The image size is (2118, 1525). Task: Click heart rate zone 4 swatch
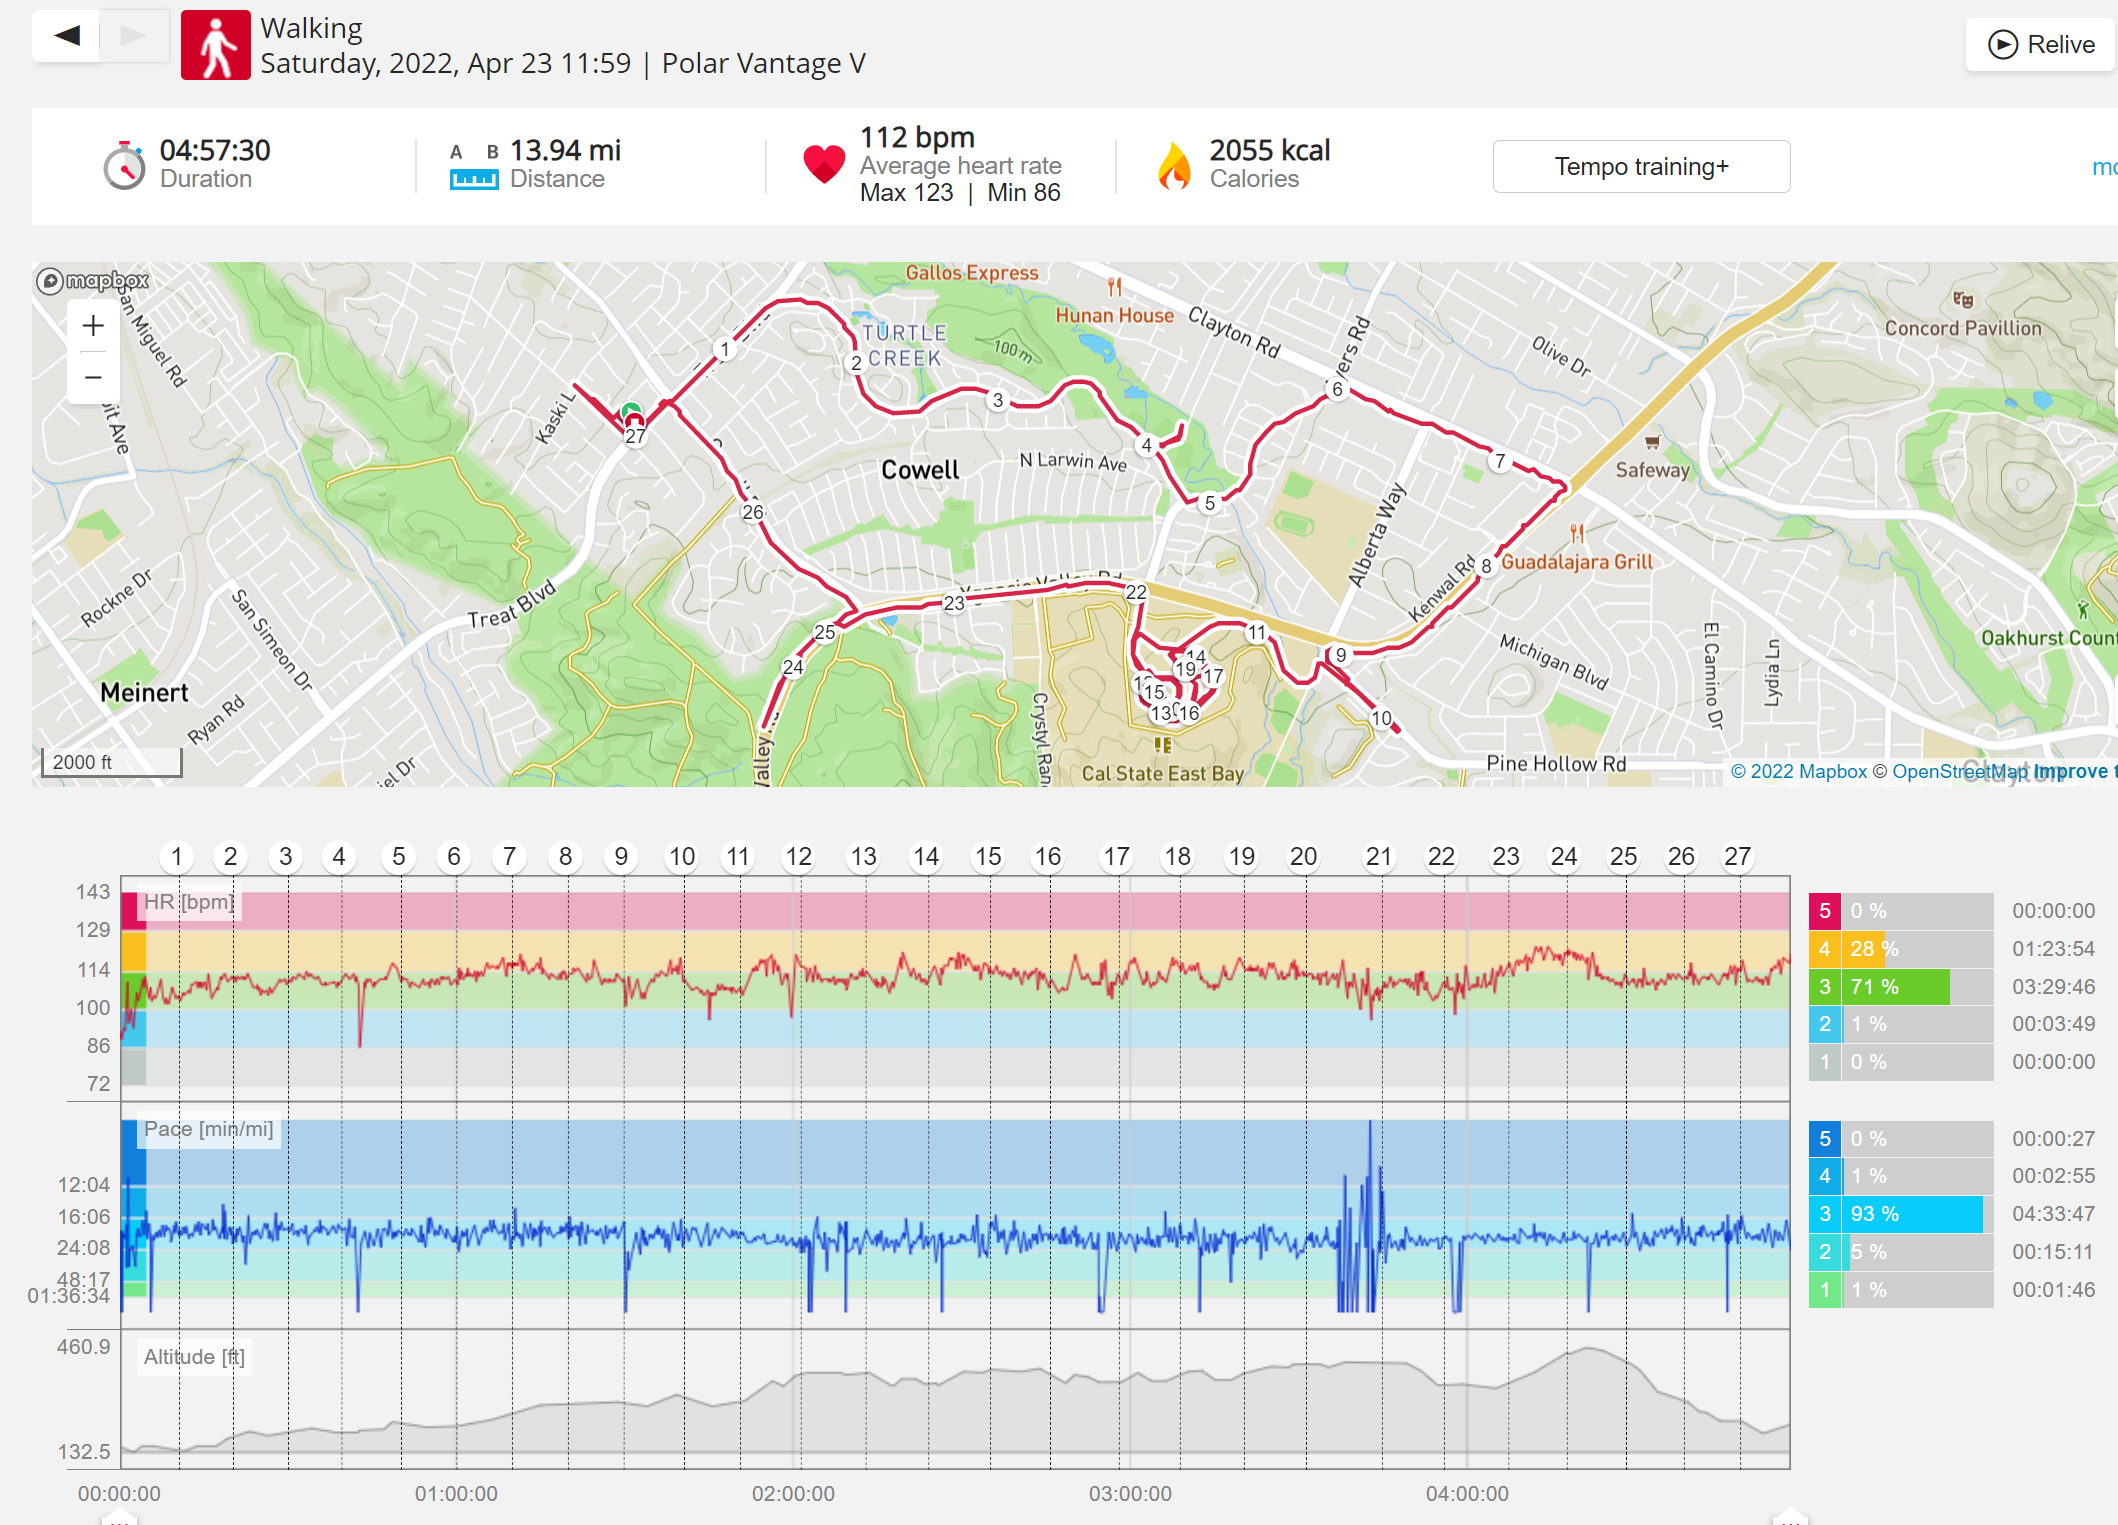[1825, 949]
